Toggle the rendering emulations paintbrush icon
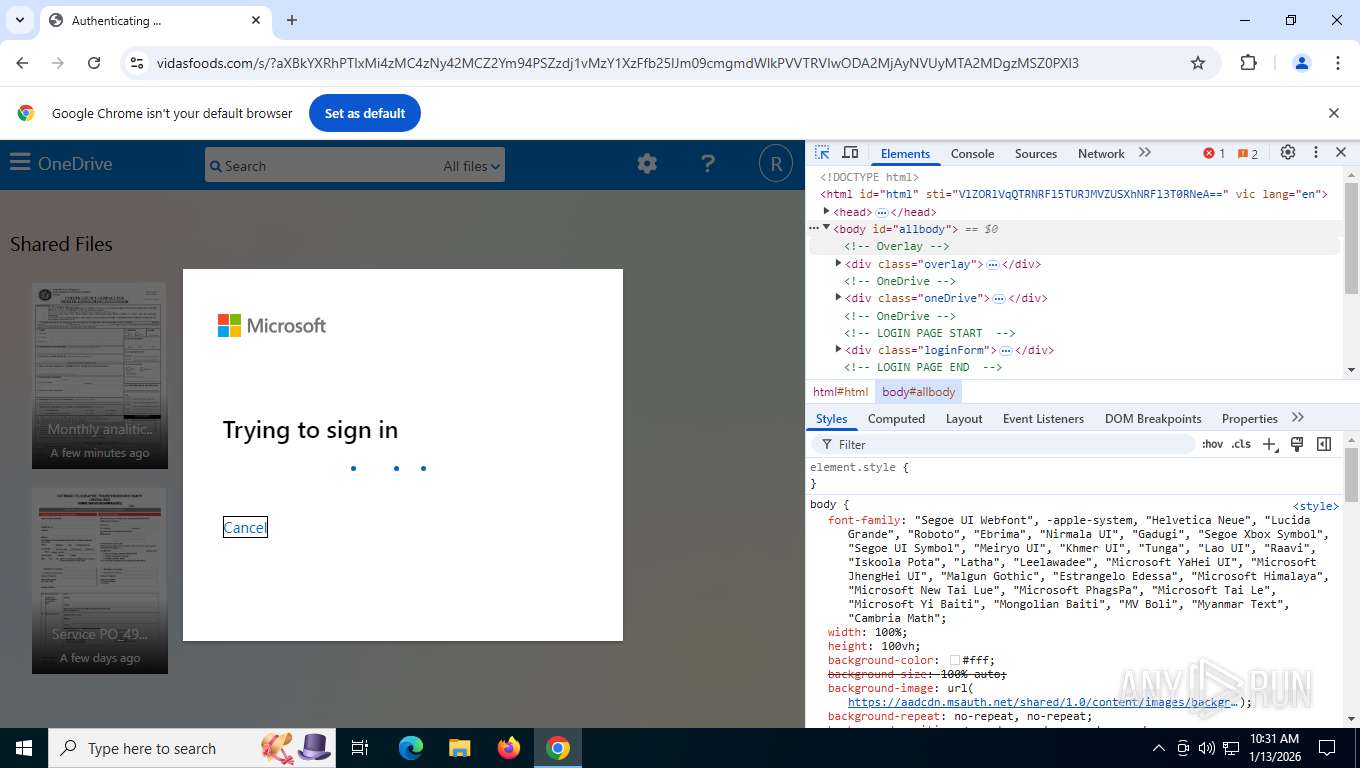This screenshot has height=768, width=1360. tap(1297, 444)
